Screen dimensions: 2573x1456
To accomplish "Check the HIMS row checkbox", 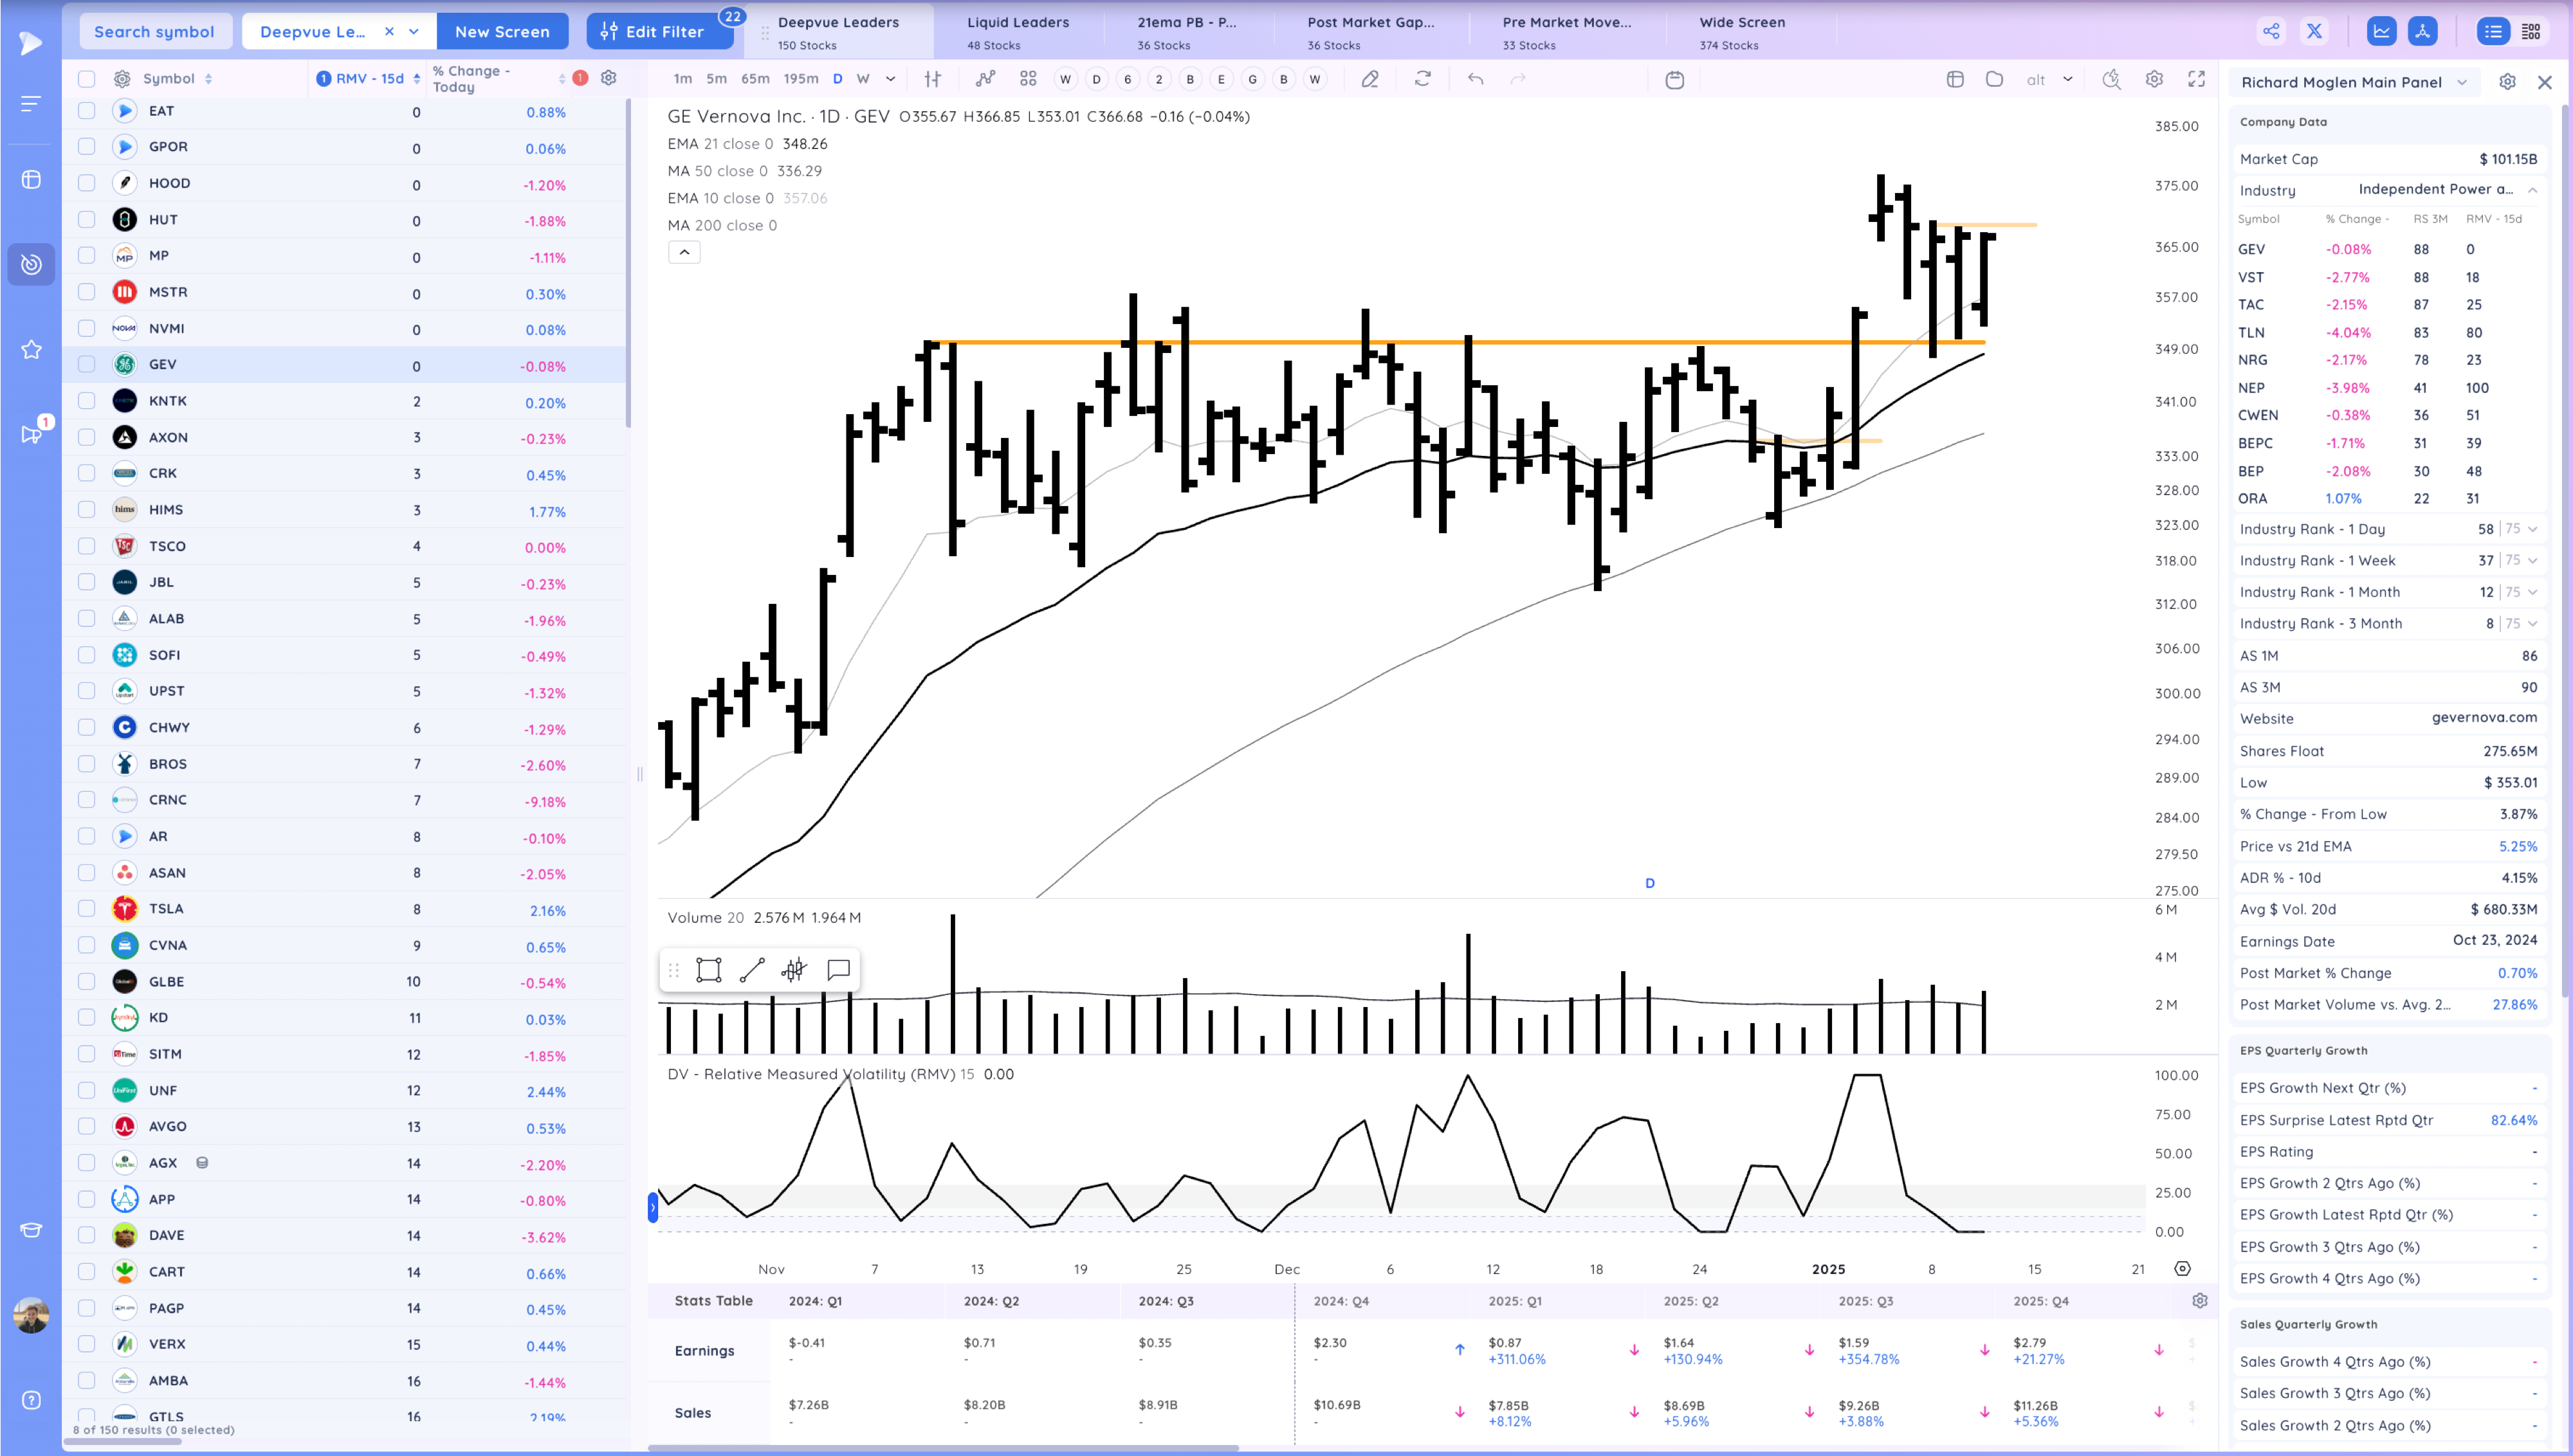I will click(x=87, y=510).
